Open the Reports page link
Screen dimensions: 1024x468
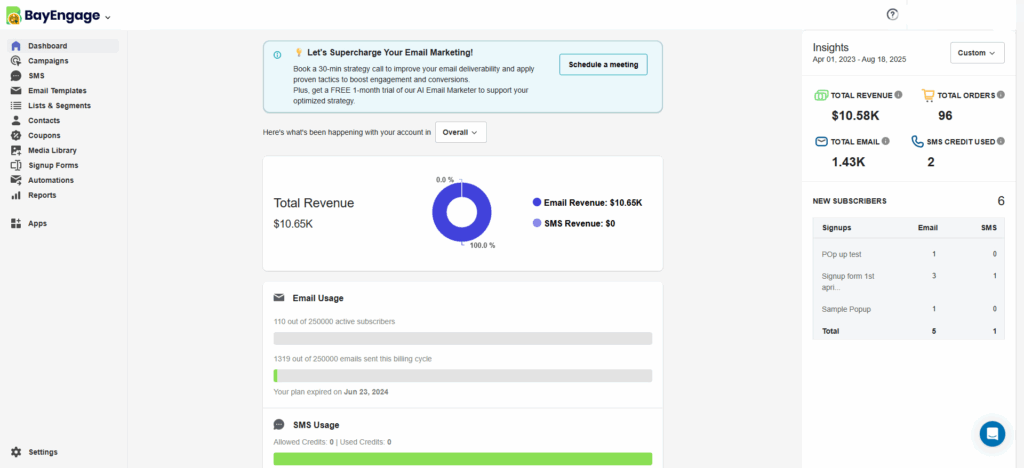[x=42, y=195]
